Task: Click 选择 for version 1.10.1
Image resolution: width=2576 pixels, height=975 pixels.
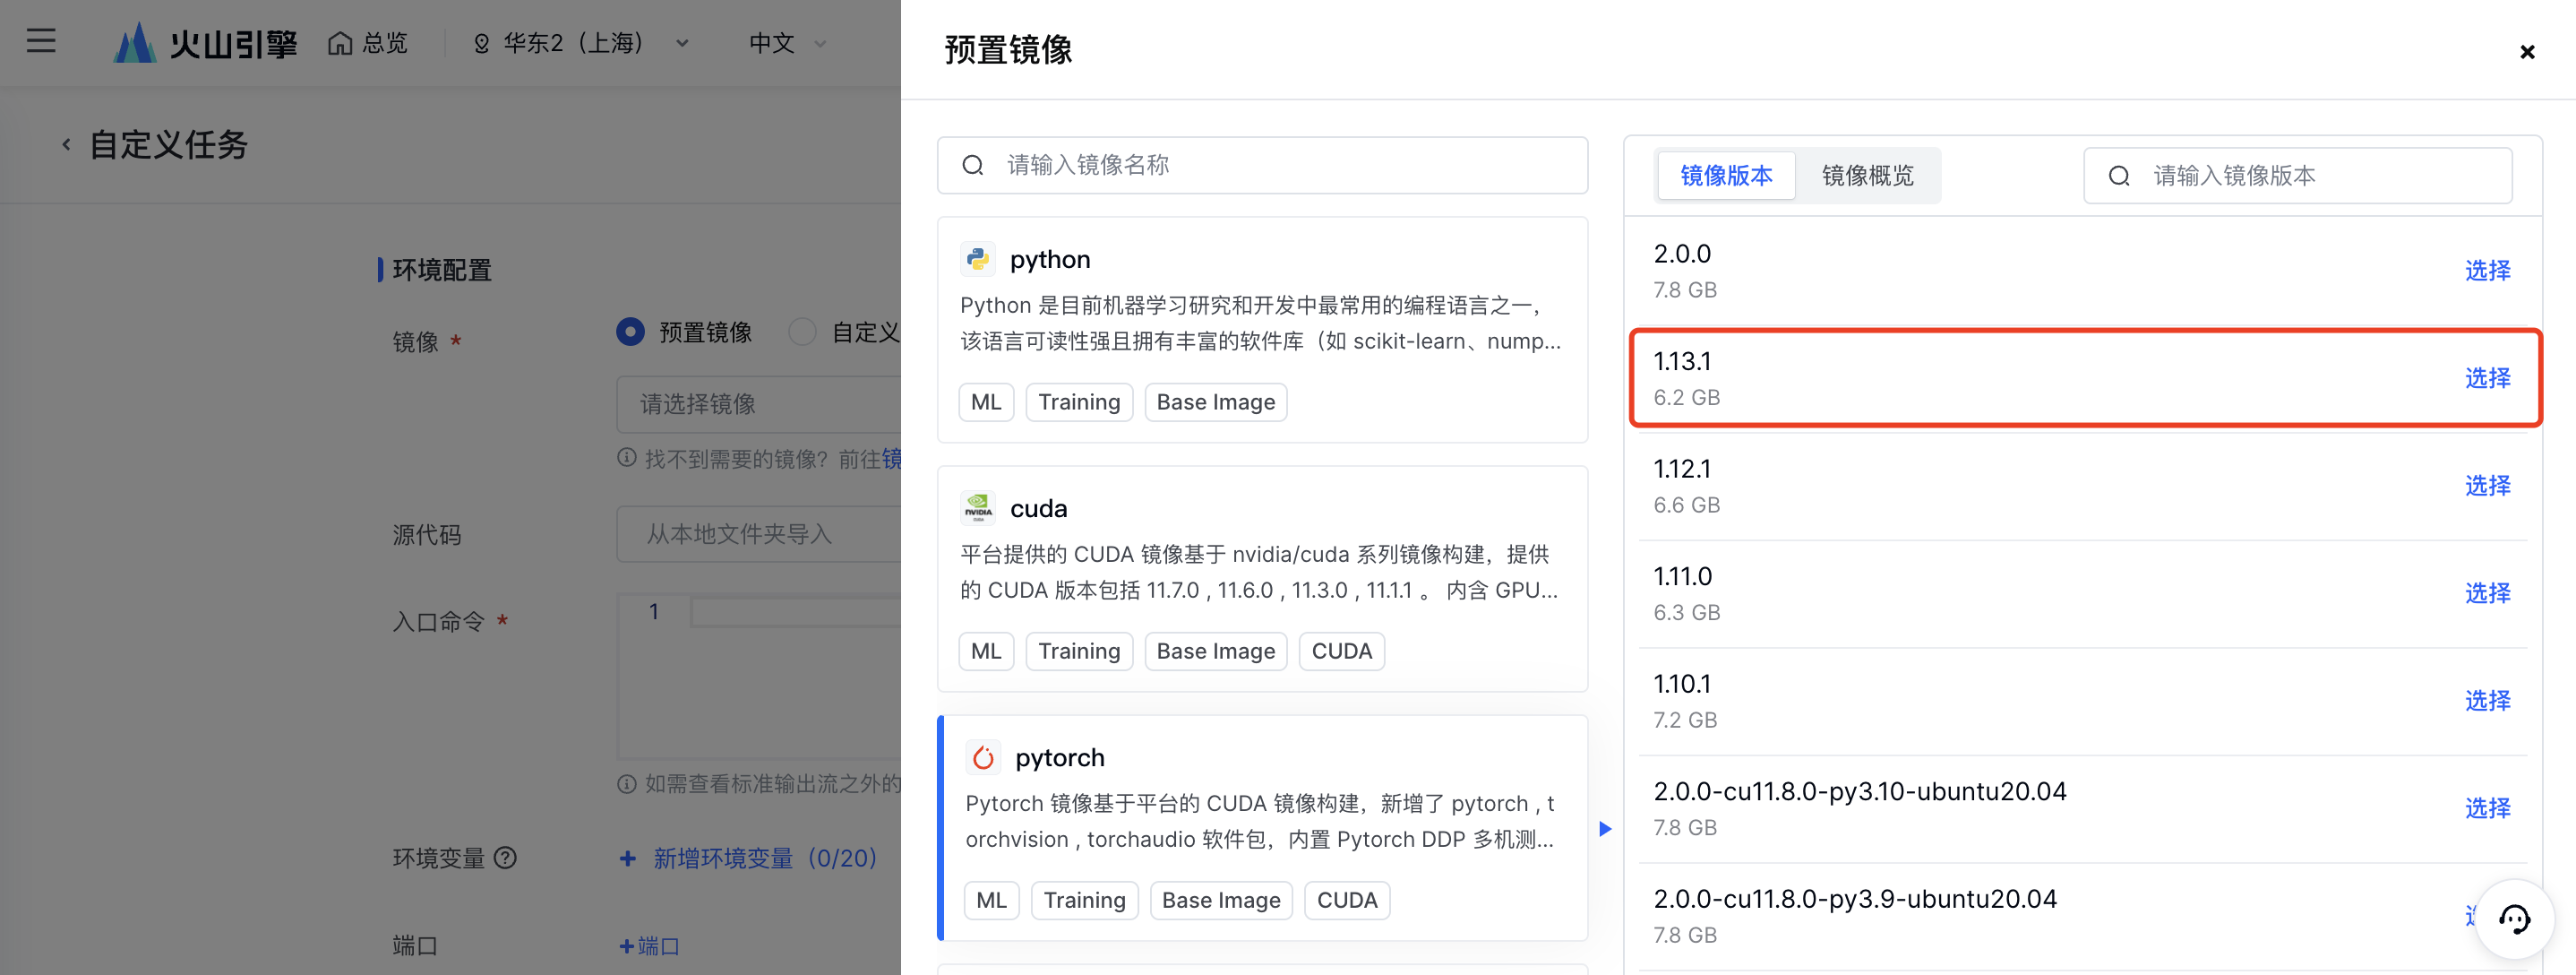Action: tap(2487, 701)
